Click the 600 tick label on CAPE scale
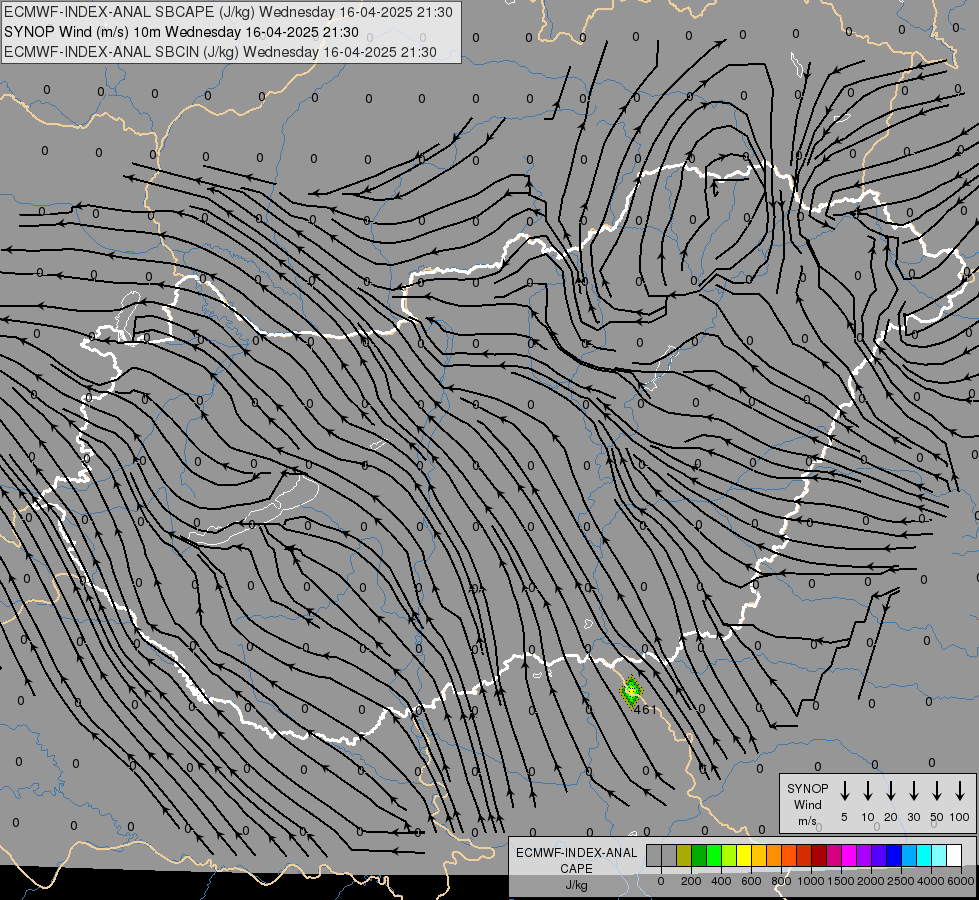This screenshot has width=979, height=900. (x=751, y=881)
